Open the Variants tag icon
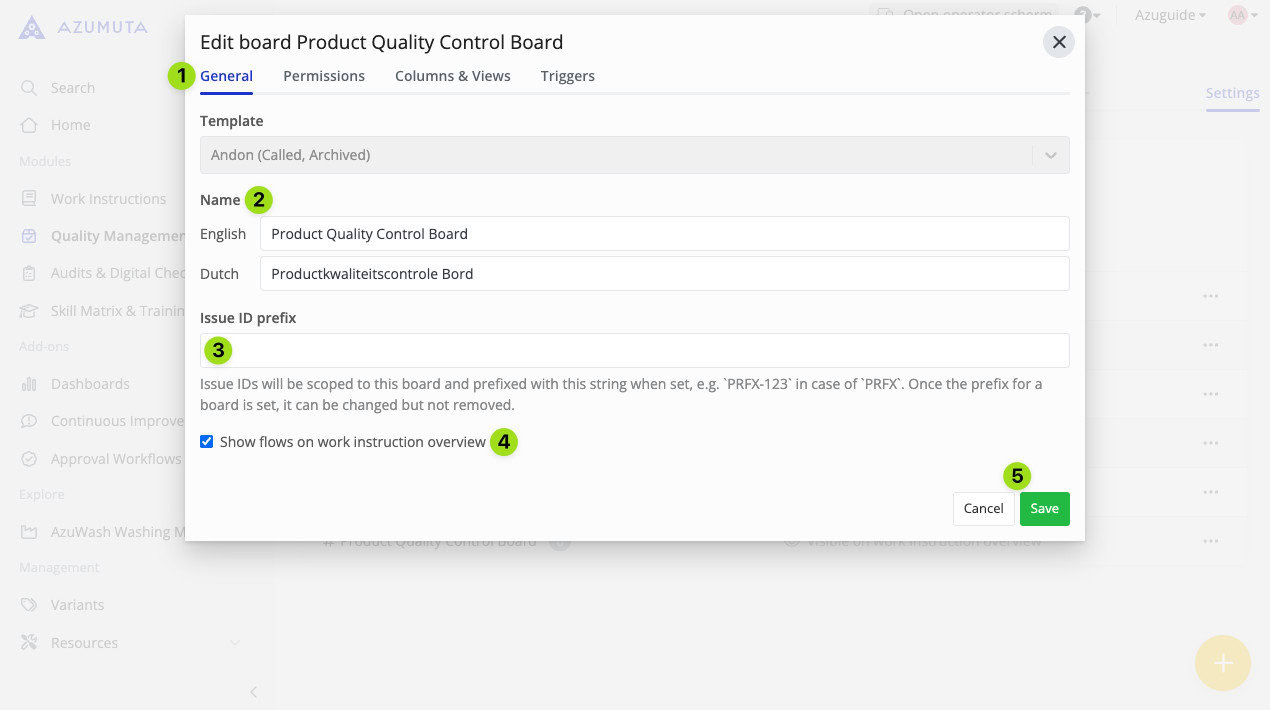Viewport: 1270px width, 710px height. [x=29, y=605]
